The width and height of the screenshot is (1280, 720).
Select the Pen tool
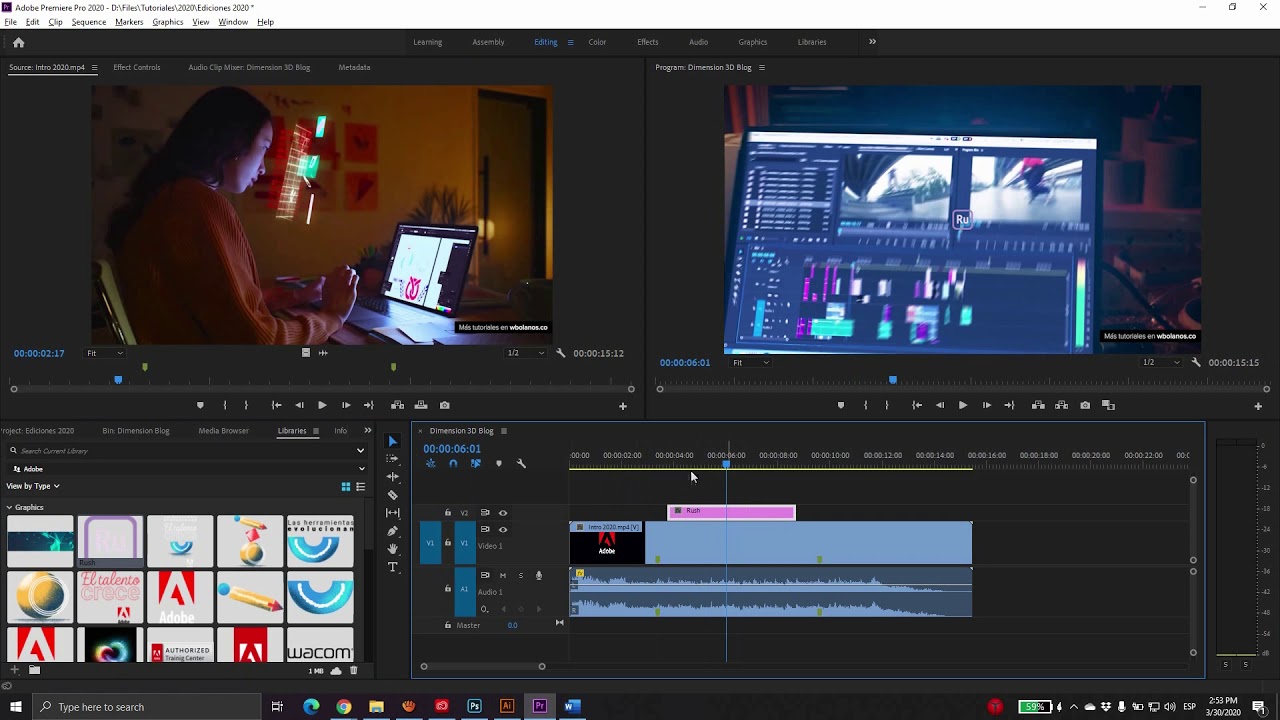[392, 531]
